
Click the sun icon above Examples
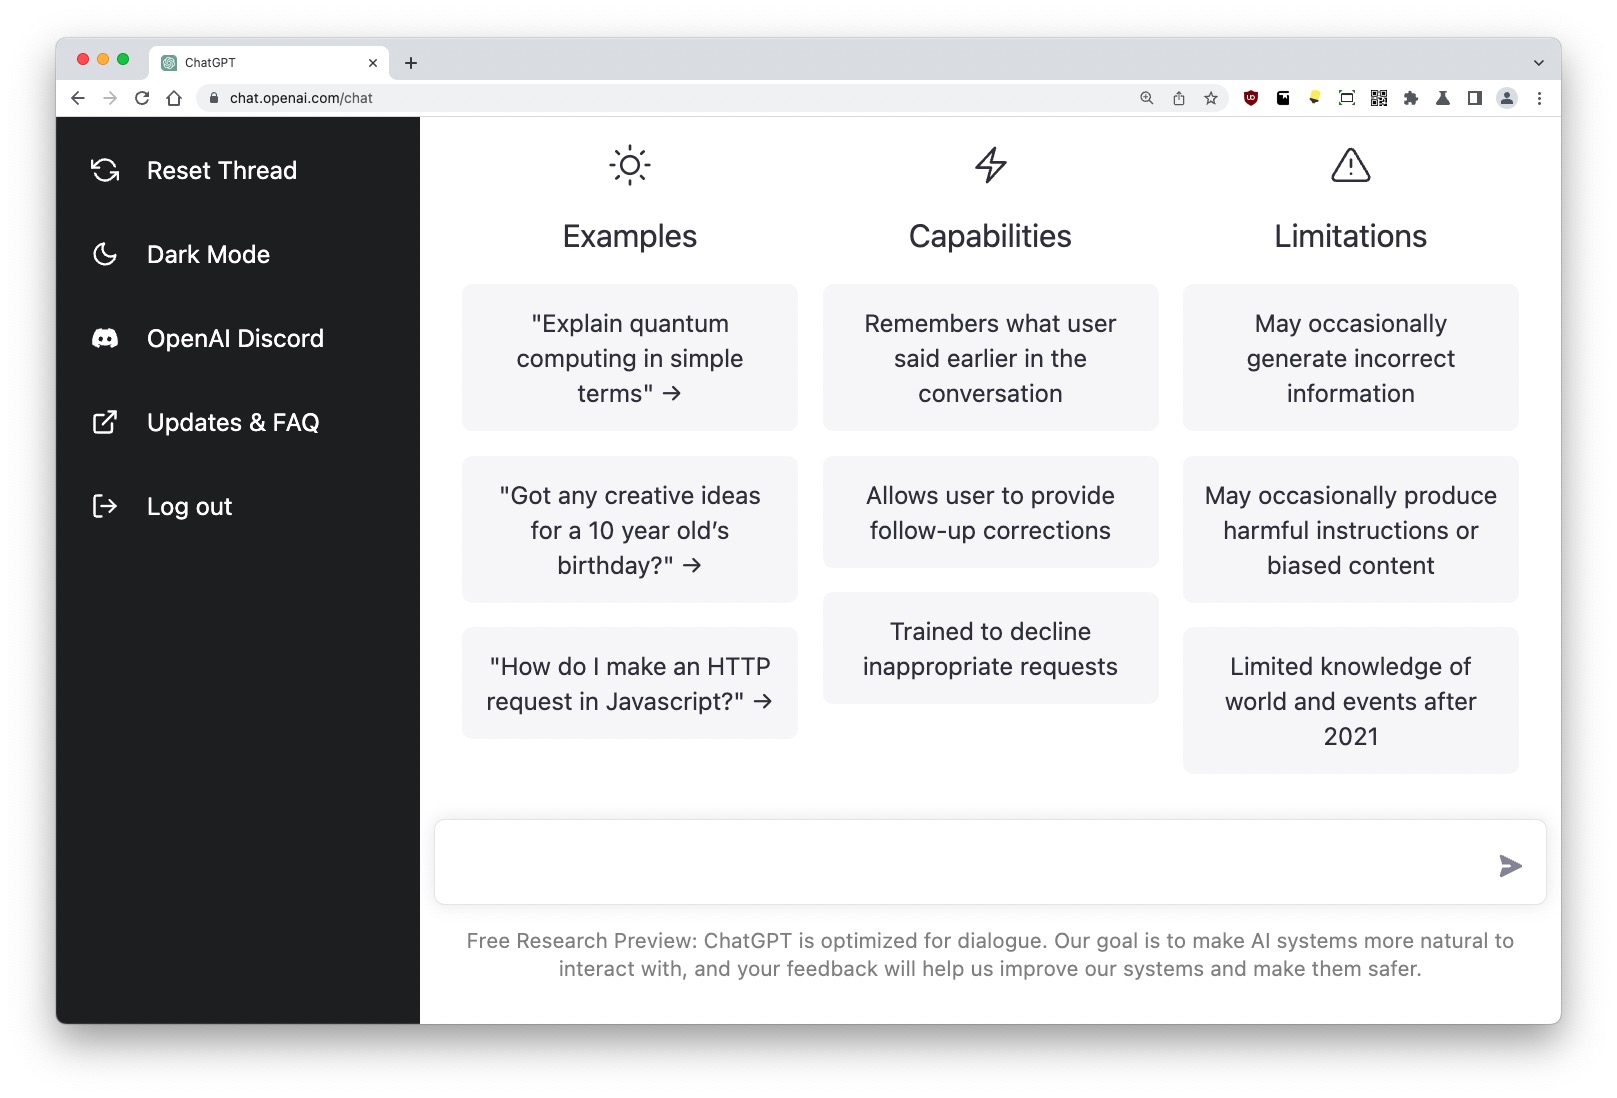pyautogui.click(x=630, y=165)
